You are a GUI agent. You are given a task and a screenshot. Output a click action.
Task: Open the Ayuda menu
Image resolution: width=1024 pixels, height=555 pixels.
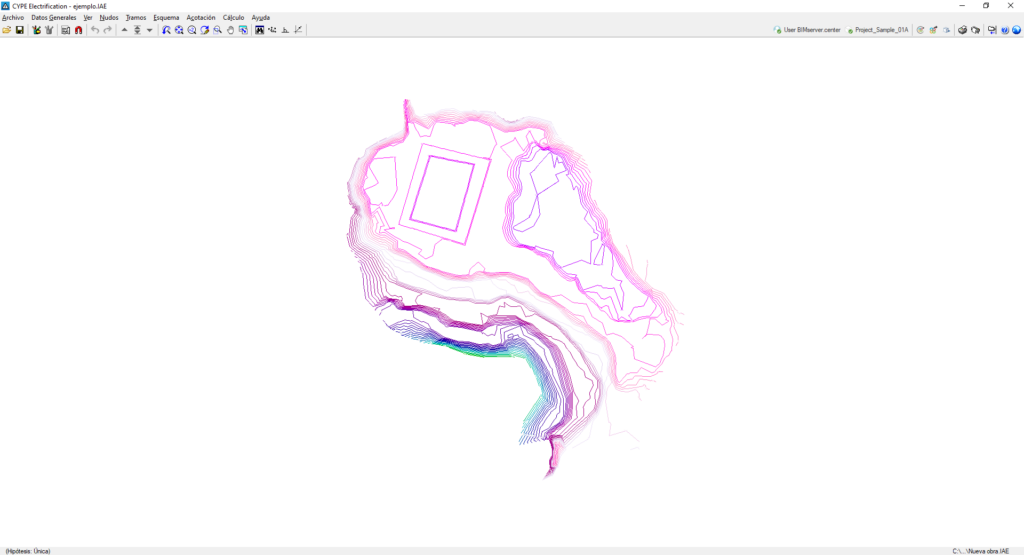(261, 18)
